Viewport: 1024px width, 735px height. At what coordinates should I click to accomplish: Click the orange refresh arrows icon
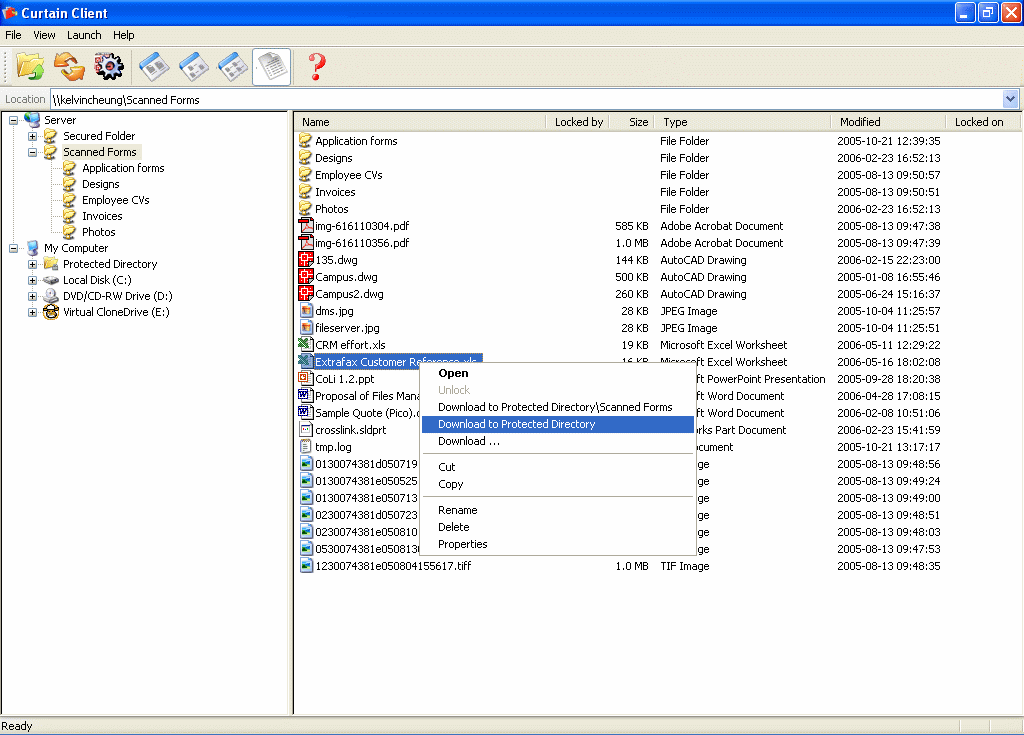[69, 66]
